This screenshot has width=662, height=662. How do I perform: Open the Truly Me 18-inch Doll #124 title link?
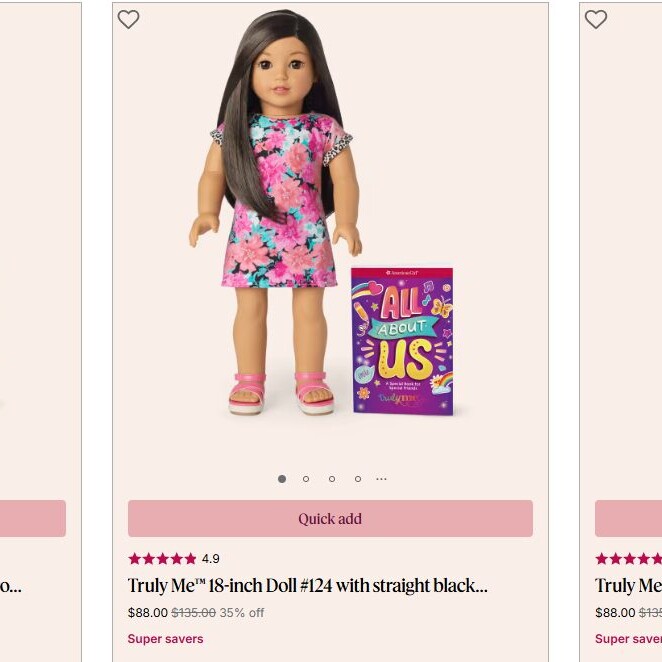307,586
